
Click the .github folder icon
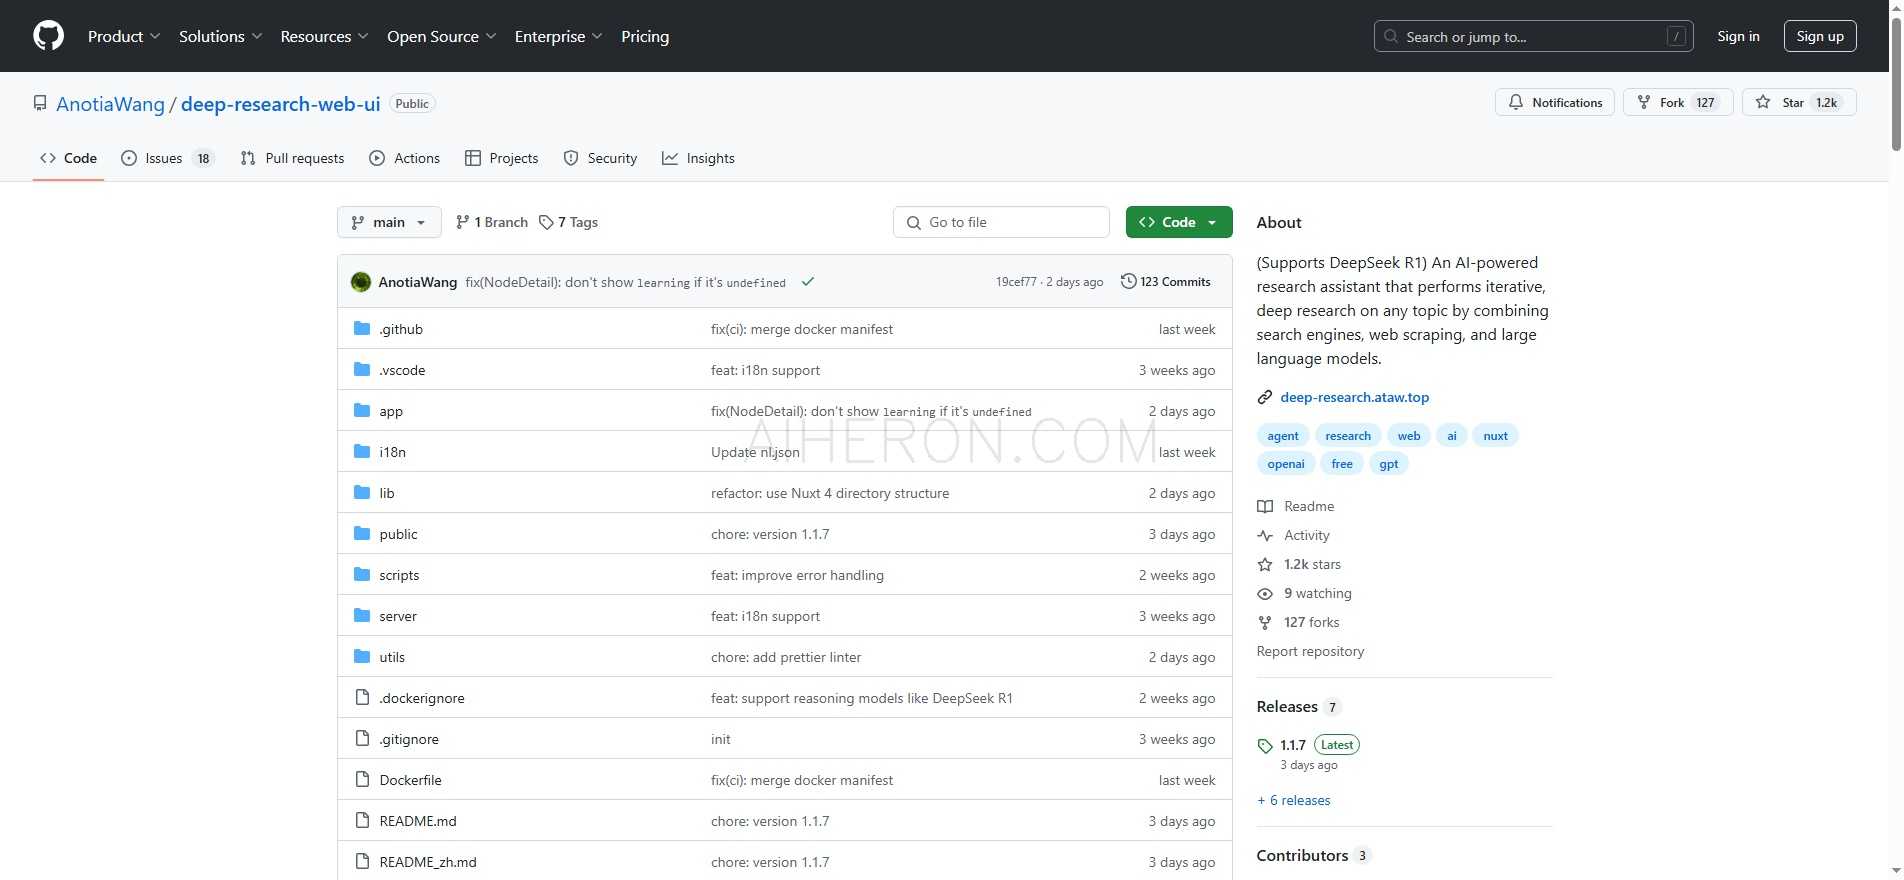click(362, 329)
